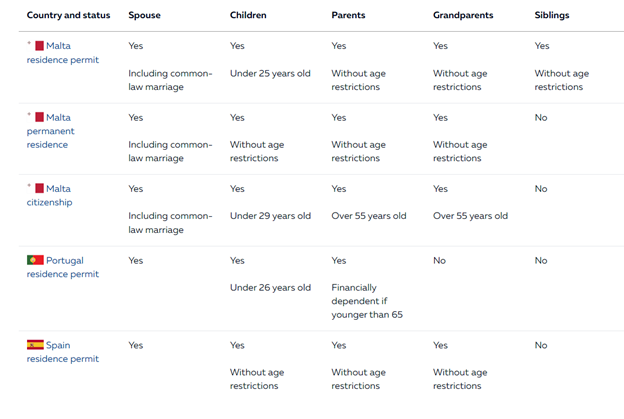Viewport: 624px width, 419px height.
Task: Click the Parents column header
Action: tap(348, 15)
